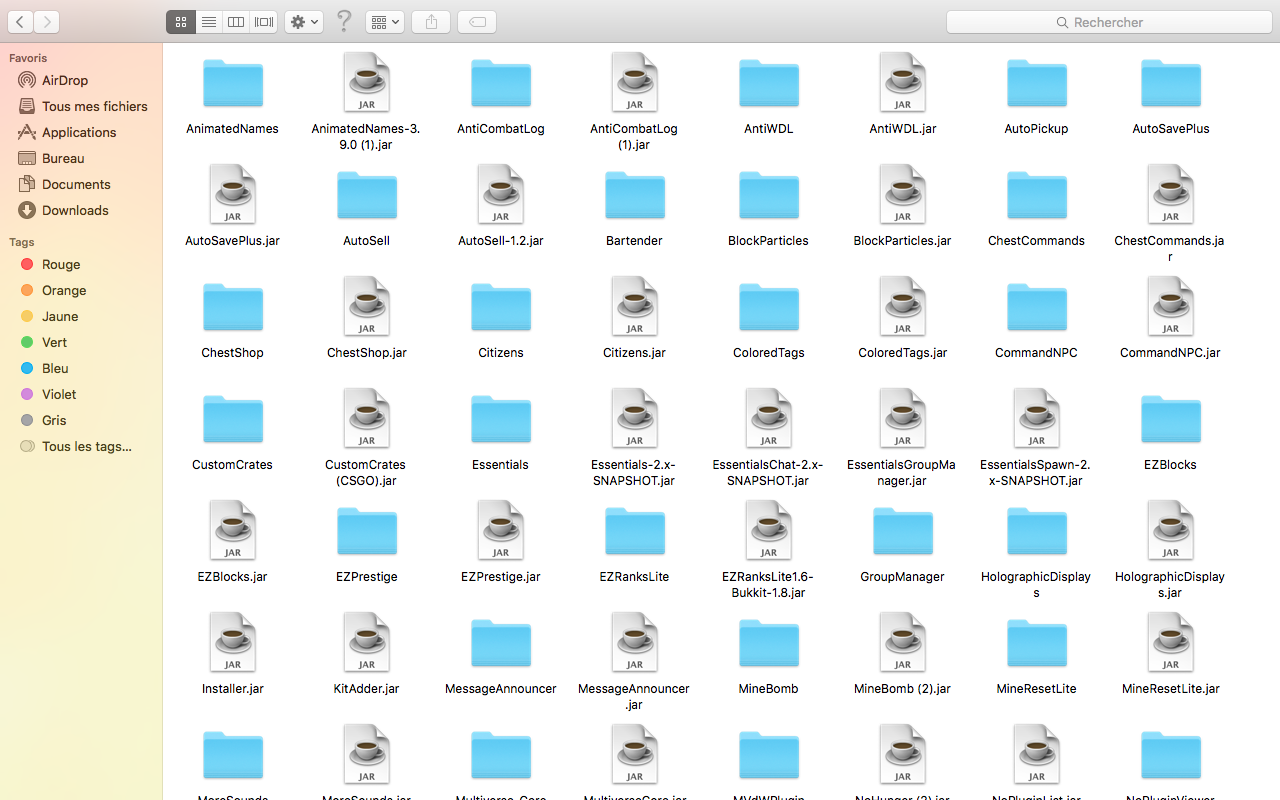Go to Bureau in the sidebar
Image resolution: width=1280 pixels, height=800 pixels.
pos(81,158)
